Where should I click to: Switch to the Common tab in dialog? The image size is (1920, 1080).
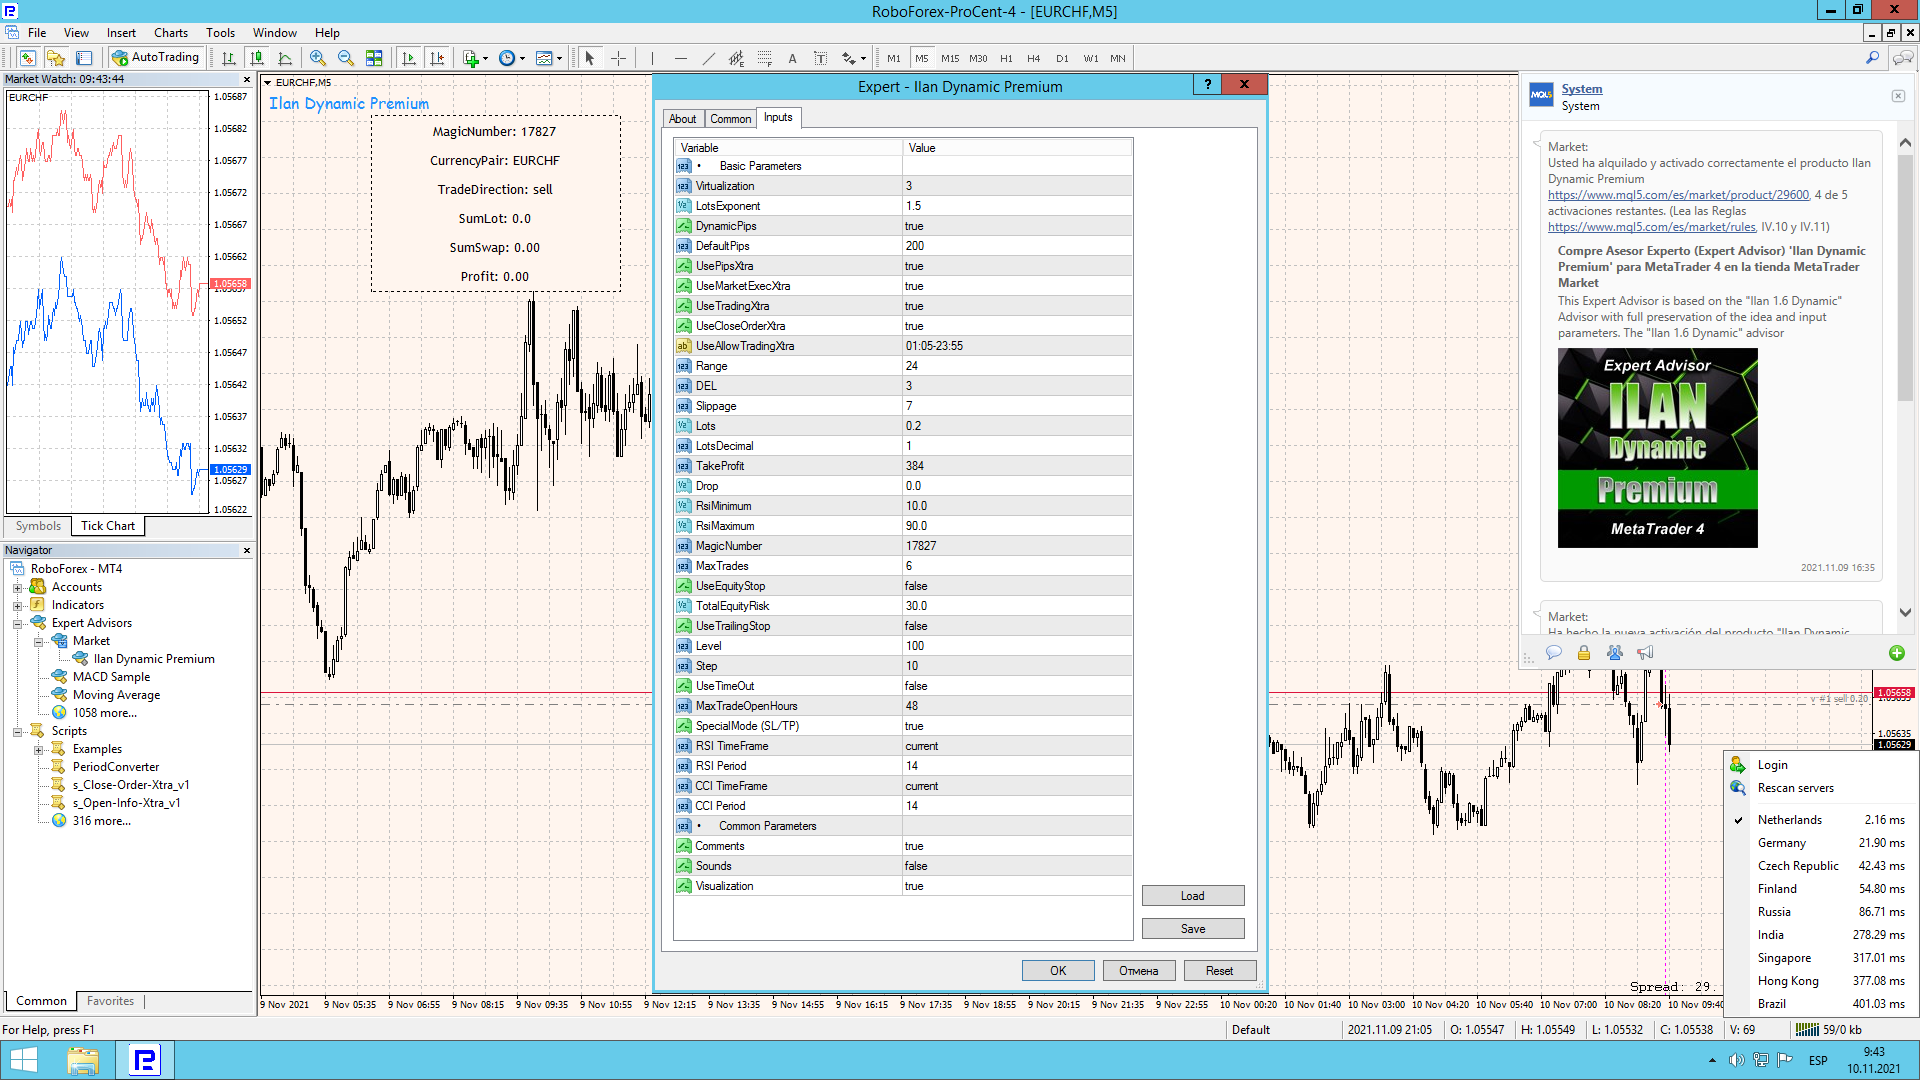pos(730,119)
